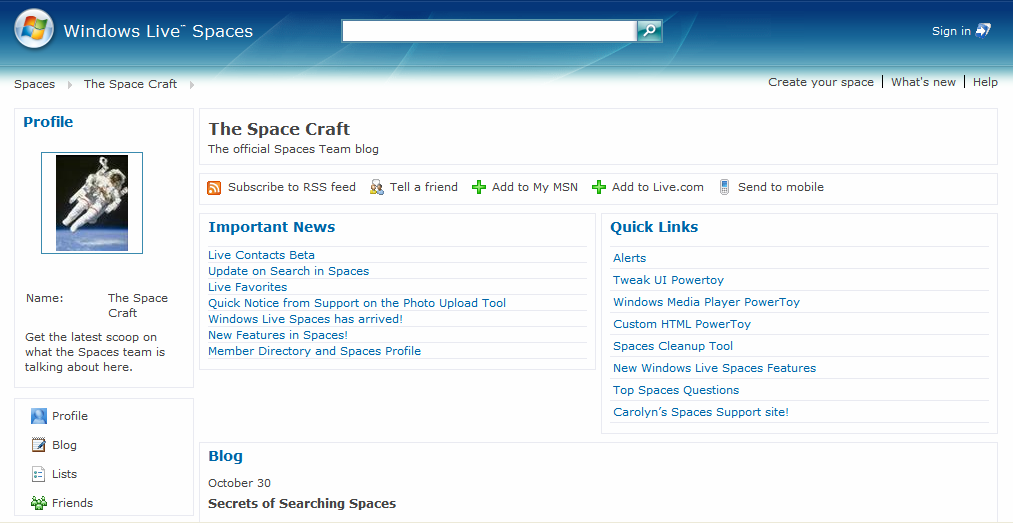Screen dimensions: 1013x523
Task: Click the Friends text in sidebar navigation
Action: (x=72, y=504)
